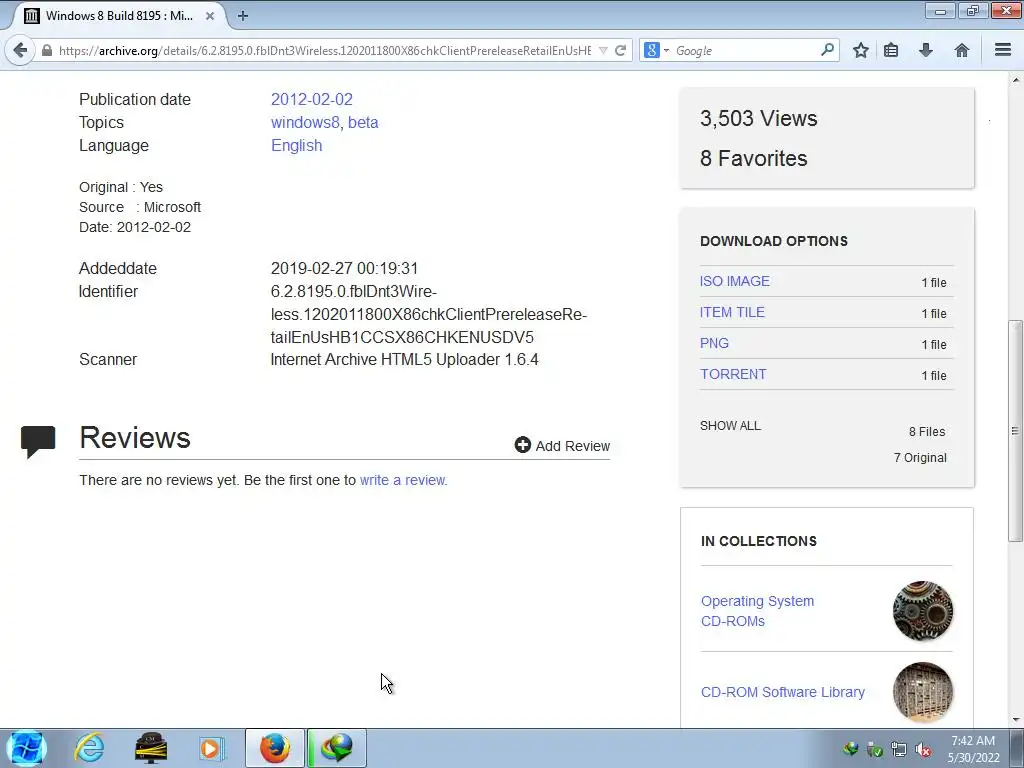Switch to the Firefox taskbar icon
The width and height of the screenshot is (1024, 768).
(x=275, y=748)
